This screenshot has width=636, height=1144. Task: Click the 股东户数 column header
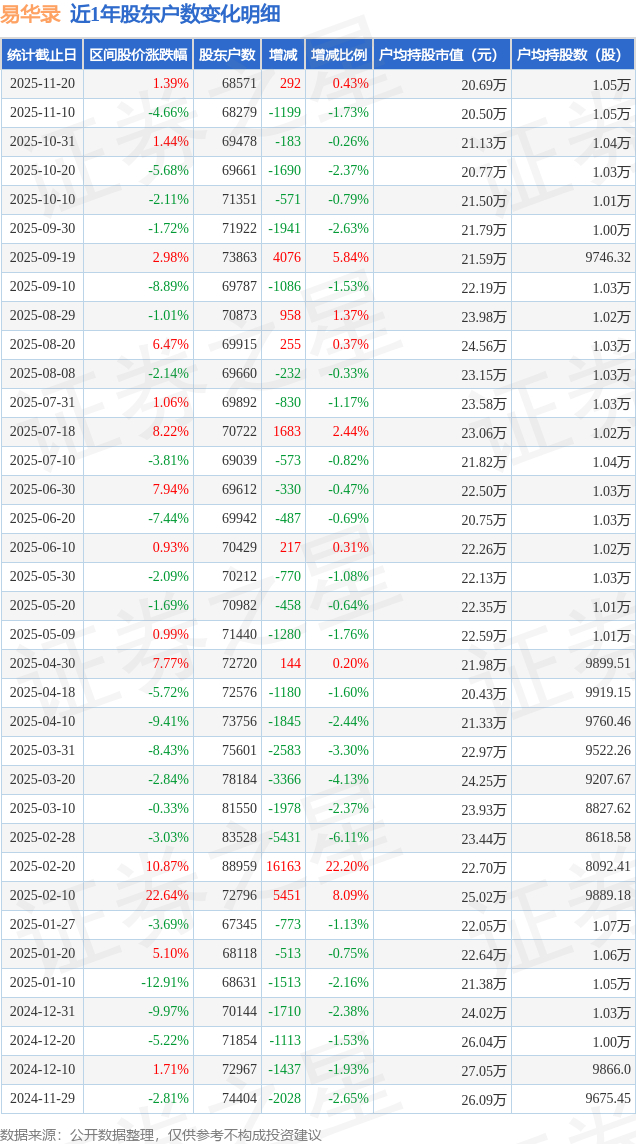point(227,55)
